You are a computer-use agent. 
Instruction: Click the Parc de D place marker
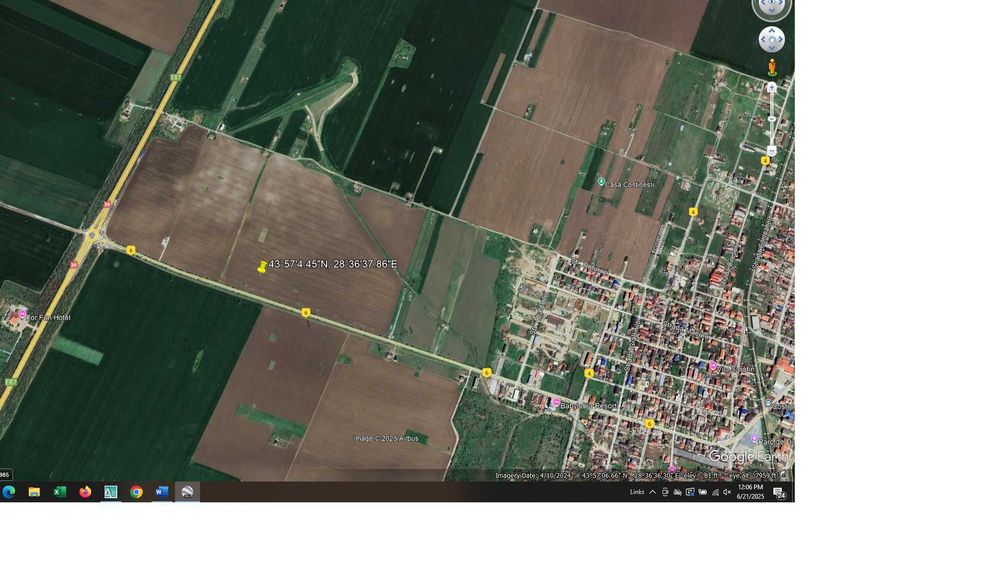tap(754, 438)
